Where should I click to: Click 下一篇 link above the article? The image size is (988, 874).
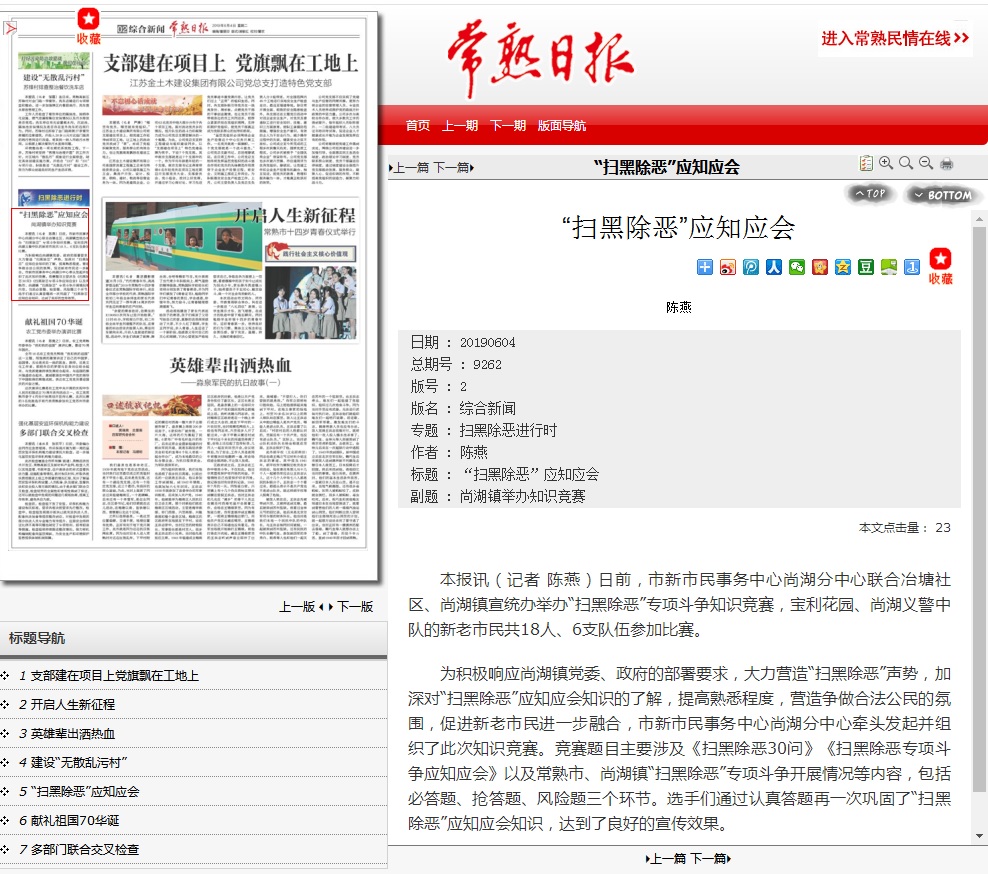[451, 168]
